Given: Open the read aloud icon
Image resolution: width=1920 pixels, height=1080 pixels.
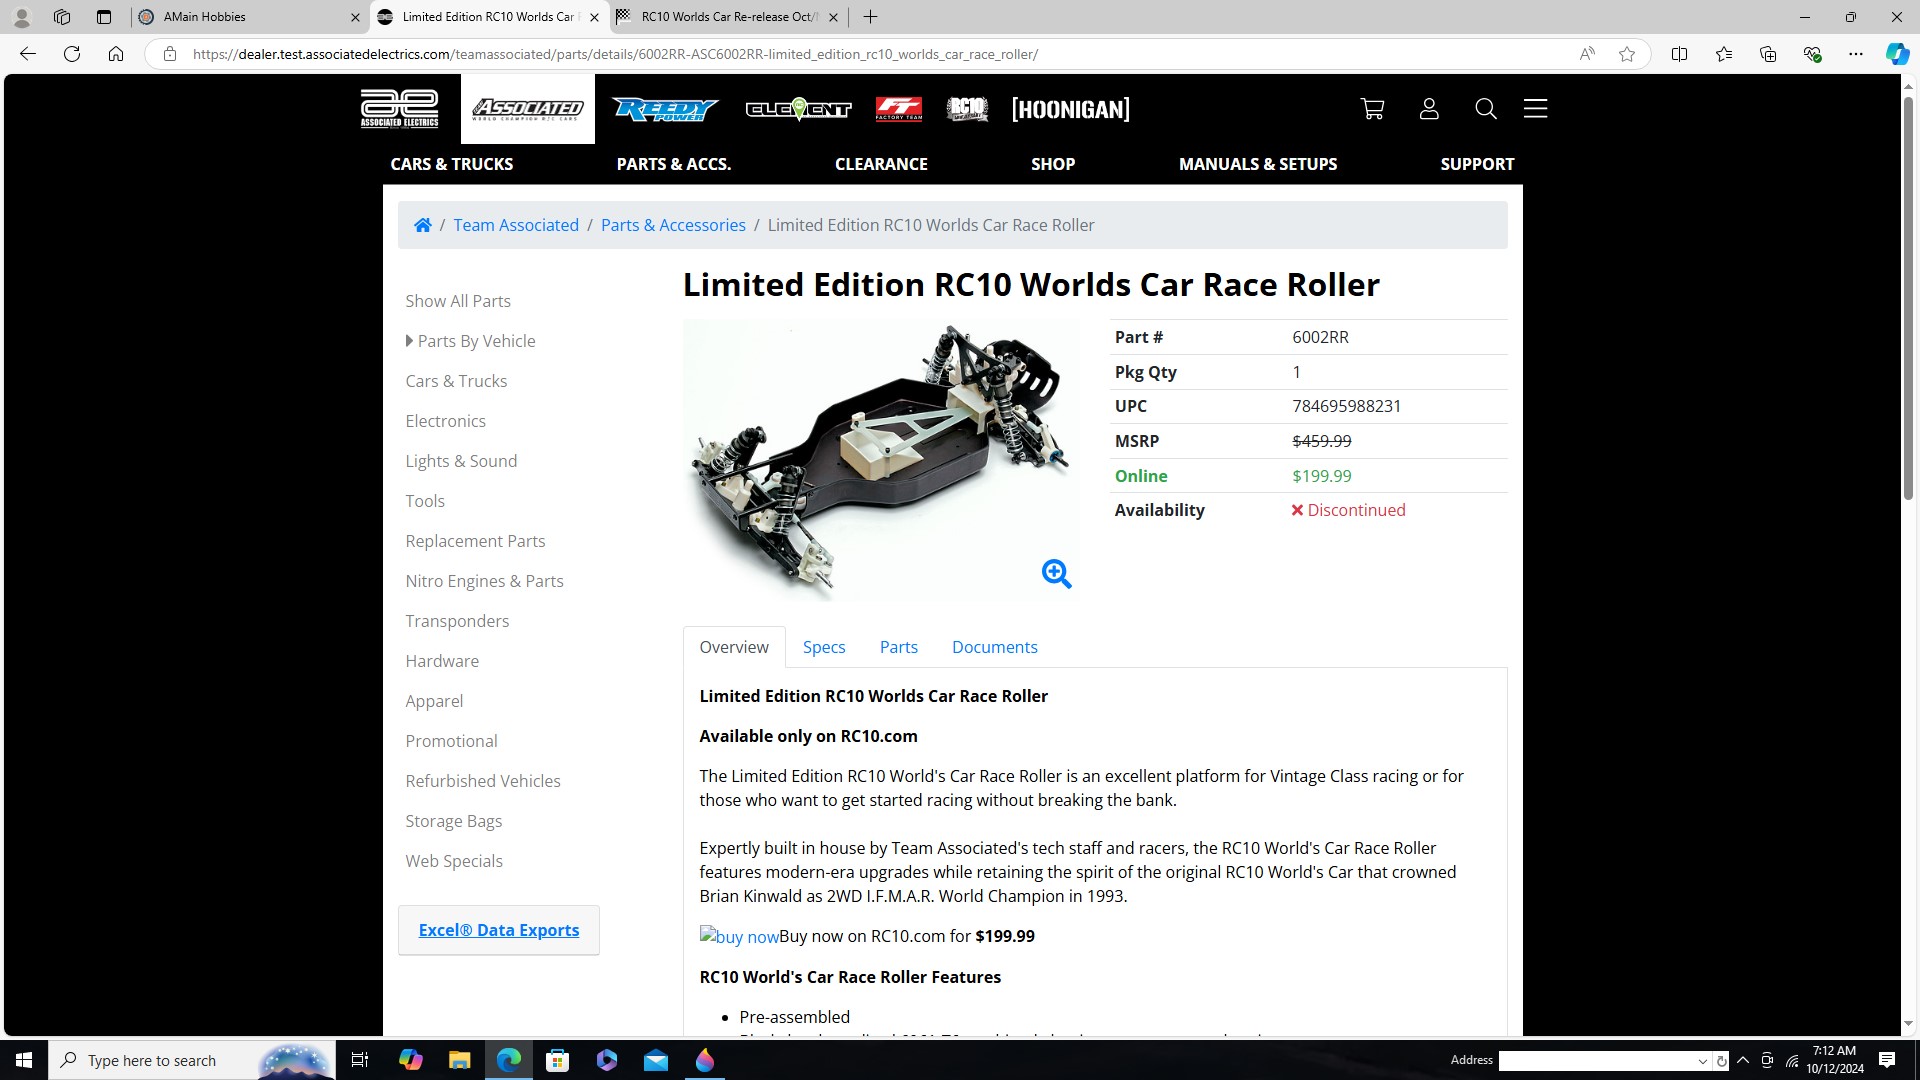Looking at the screenshot, I should pos(1587,54).
